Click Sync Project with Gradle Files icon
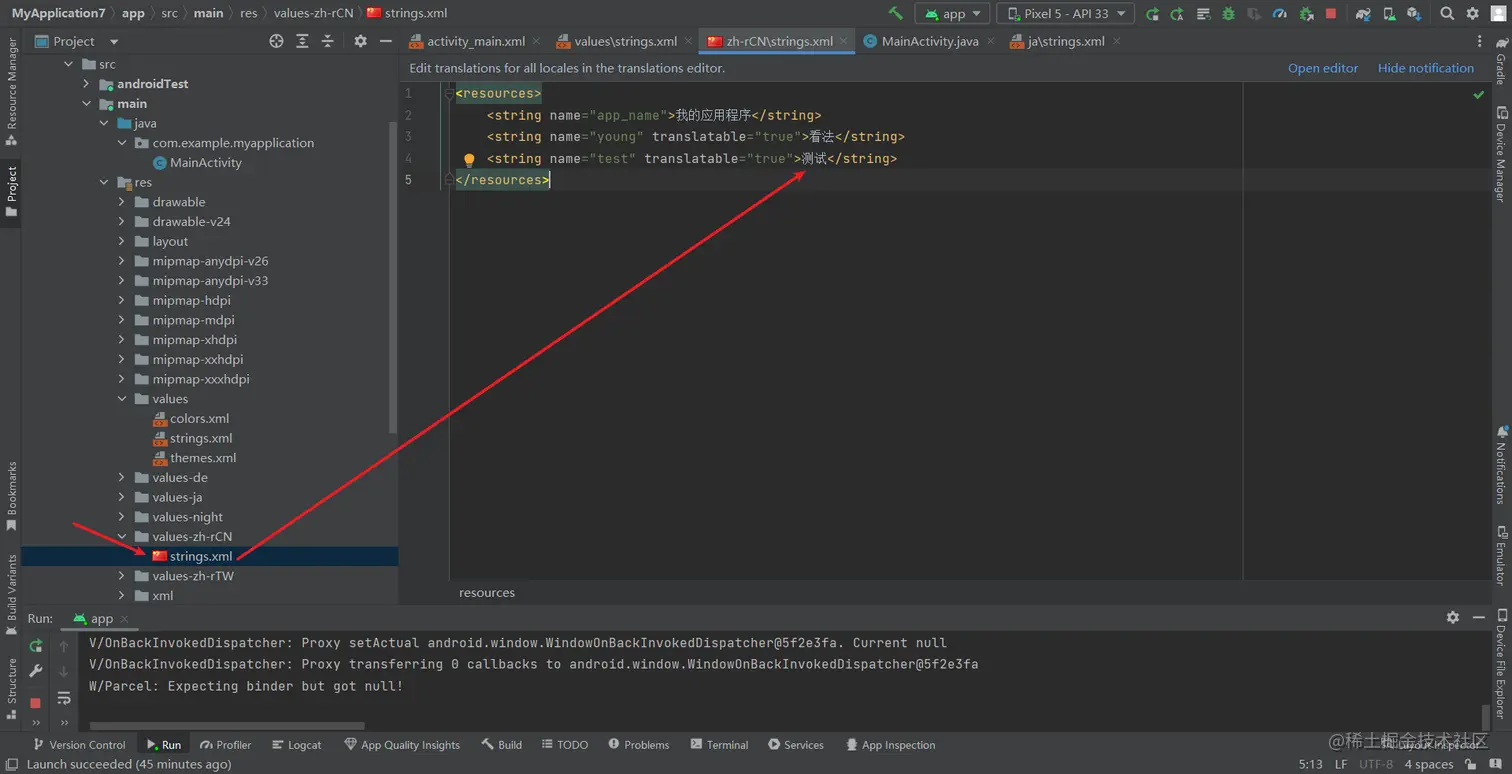Viewport: 1512px width, 774px height. click(1363, 13)
